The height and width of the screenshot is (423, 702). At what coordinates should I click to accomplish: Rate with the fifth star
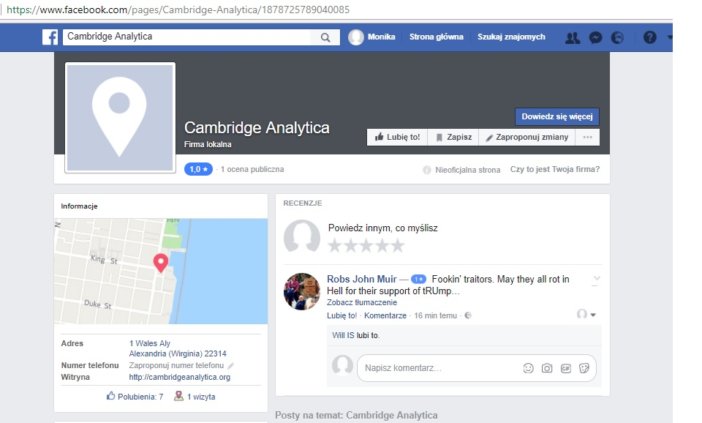[x=398, y=245]
